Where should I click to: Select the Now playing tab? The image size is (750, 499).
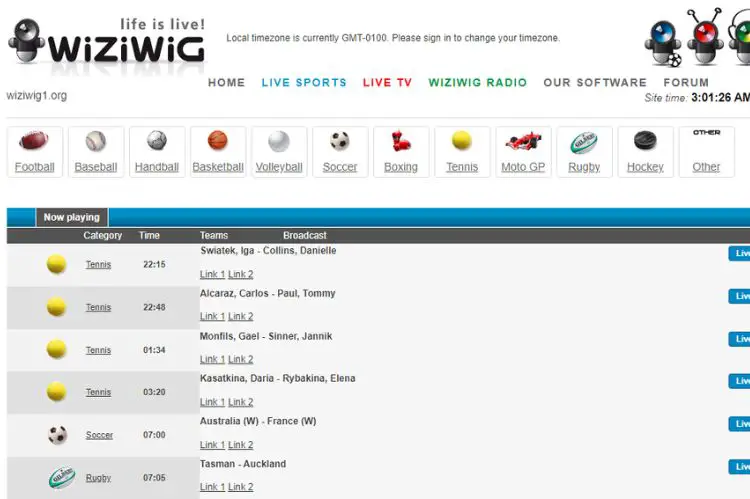point(72,217)
